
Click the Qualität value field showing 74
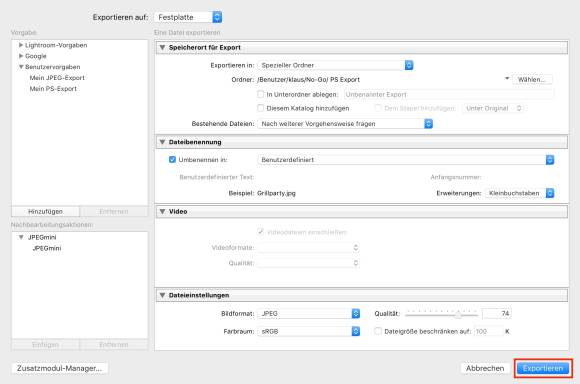point(497,313)
